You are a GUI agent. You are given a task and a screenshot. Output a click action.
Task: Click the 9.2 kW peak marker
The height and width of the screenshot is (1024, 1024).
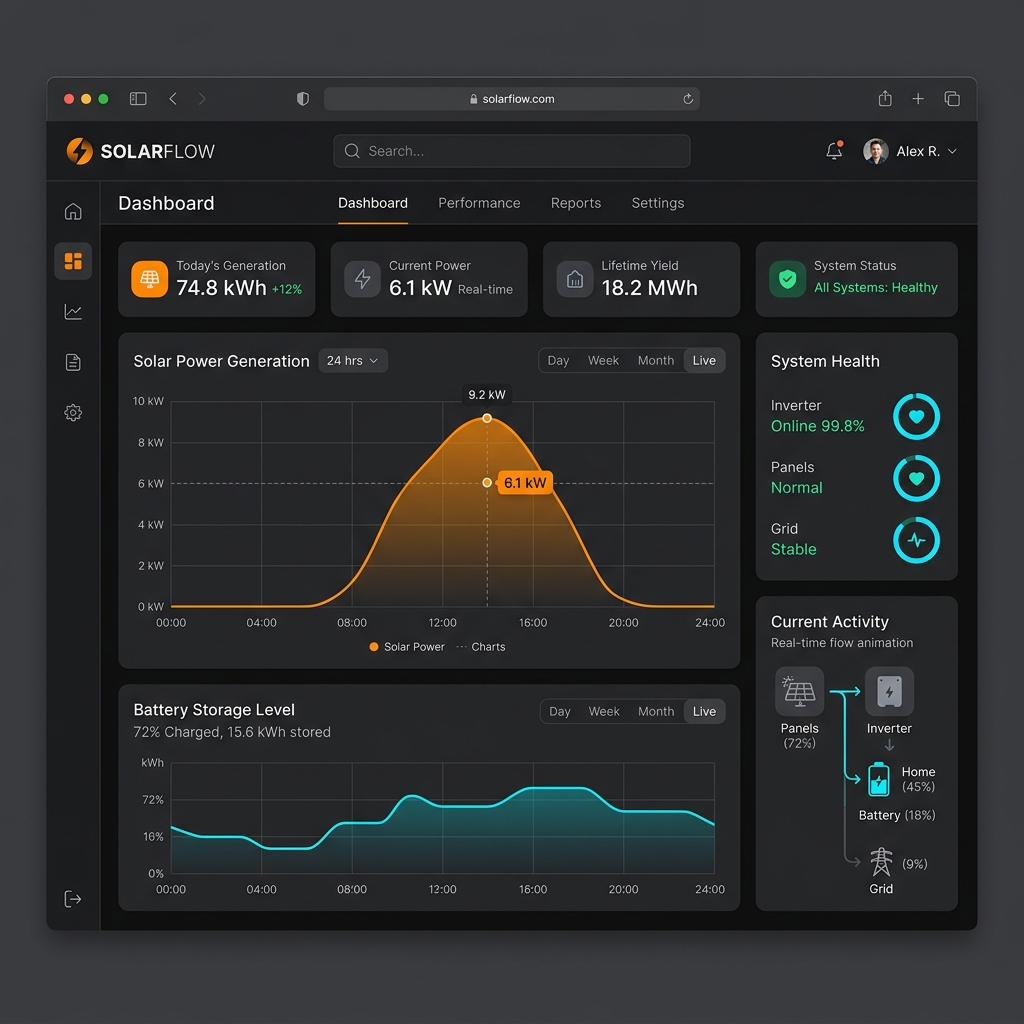coord(487,418)
